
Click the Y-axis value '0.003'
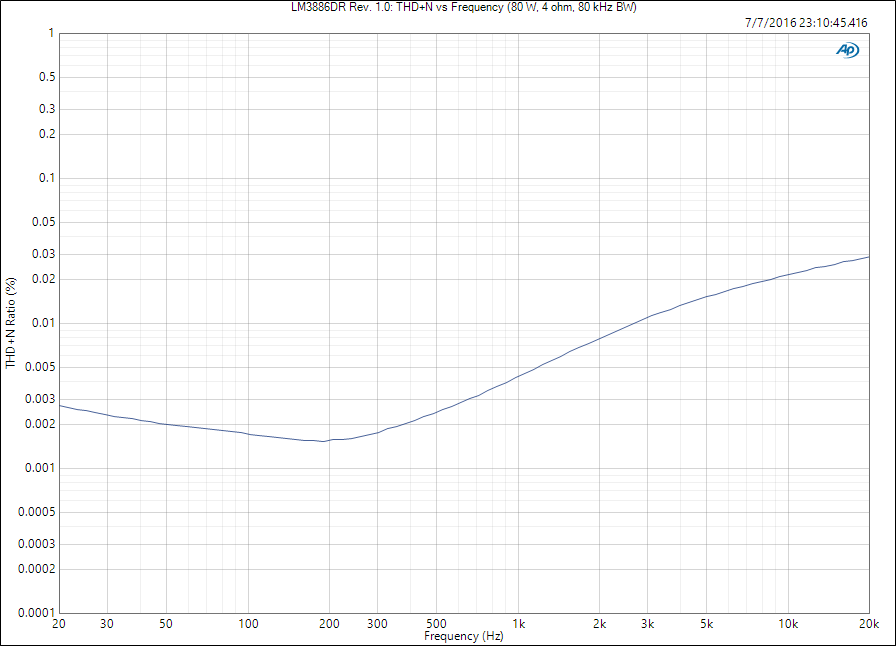click(x=41, y=399)
